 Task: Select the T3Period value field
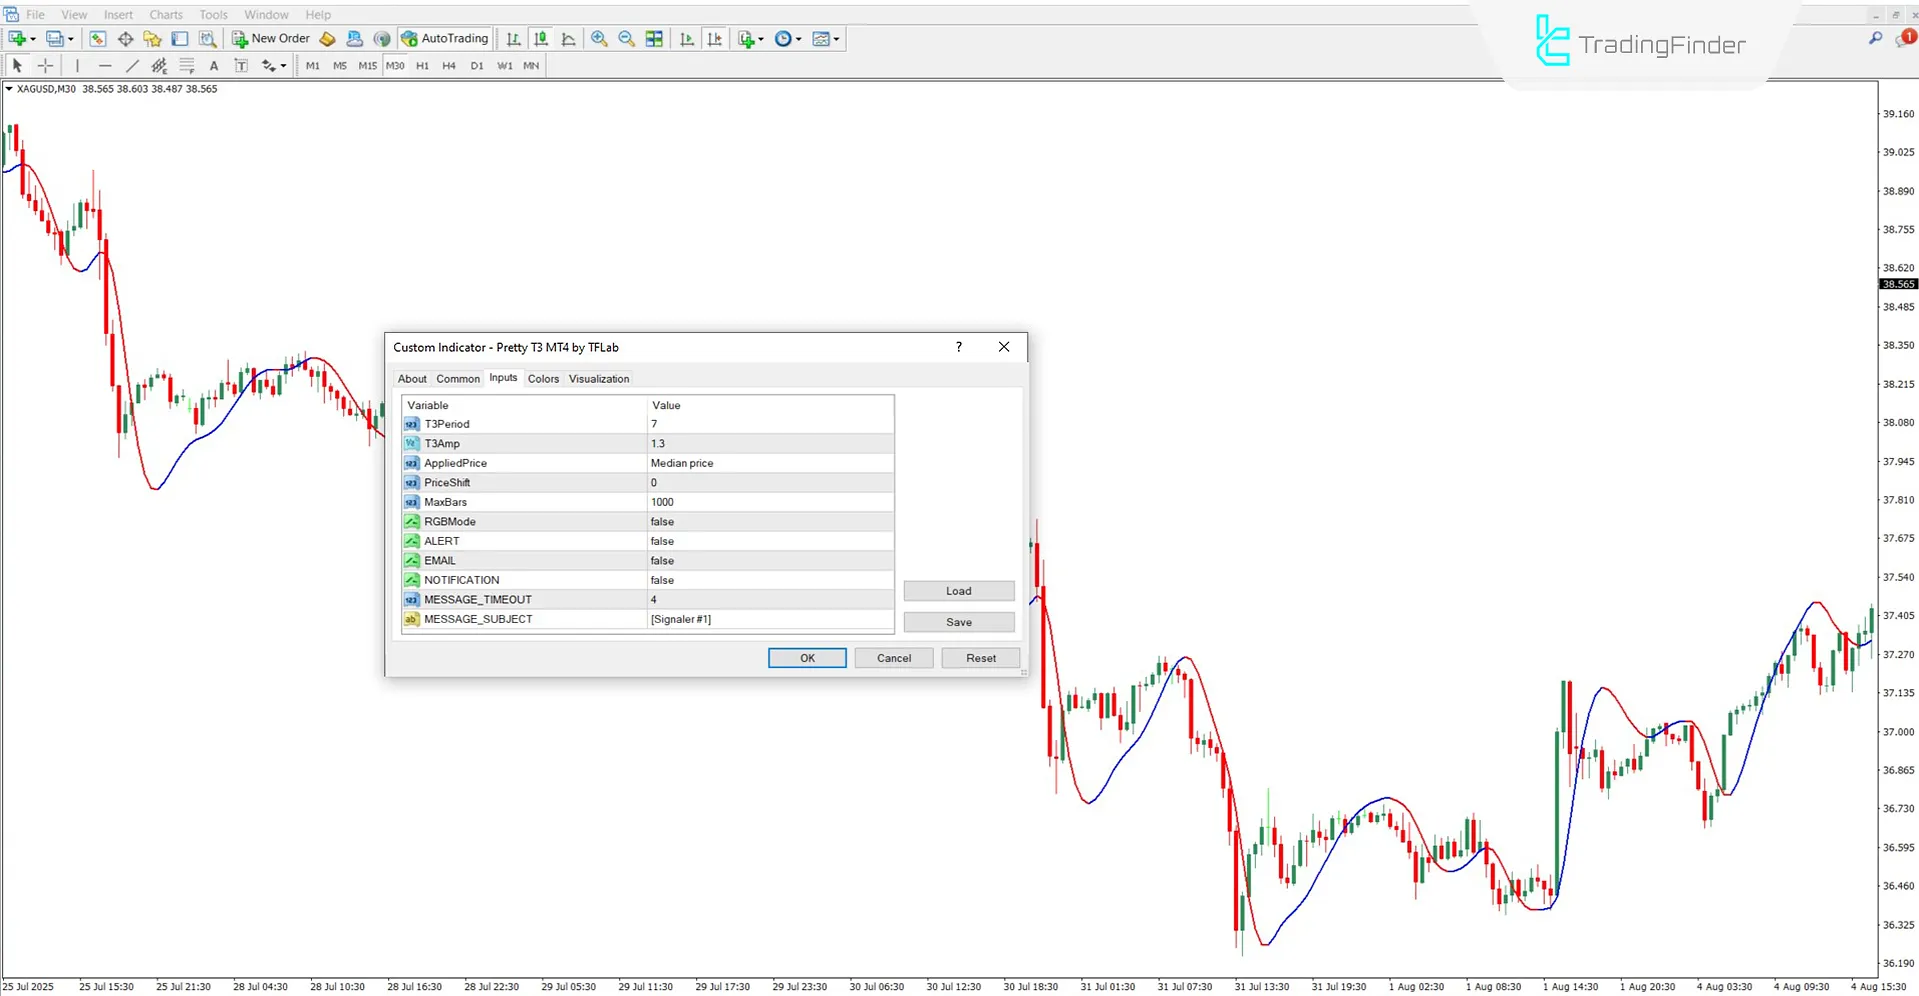[770, 424]
